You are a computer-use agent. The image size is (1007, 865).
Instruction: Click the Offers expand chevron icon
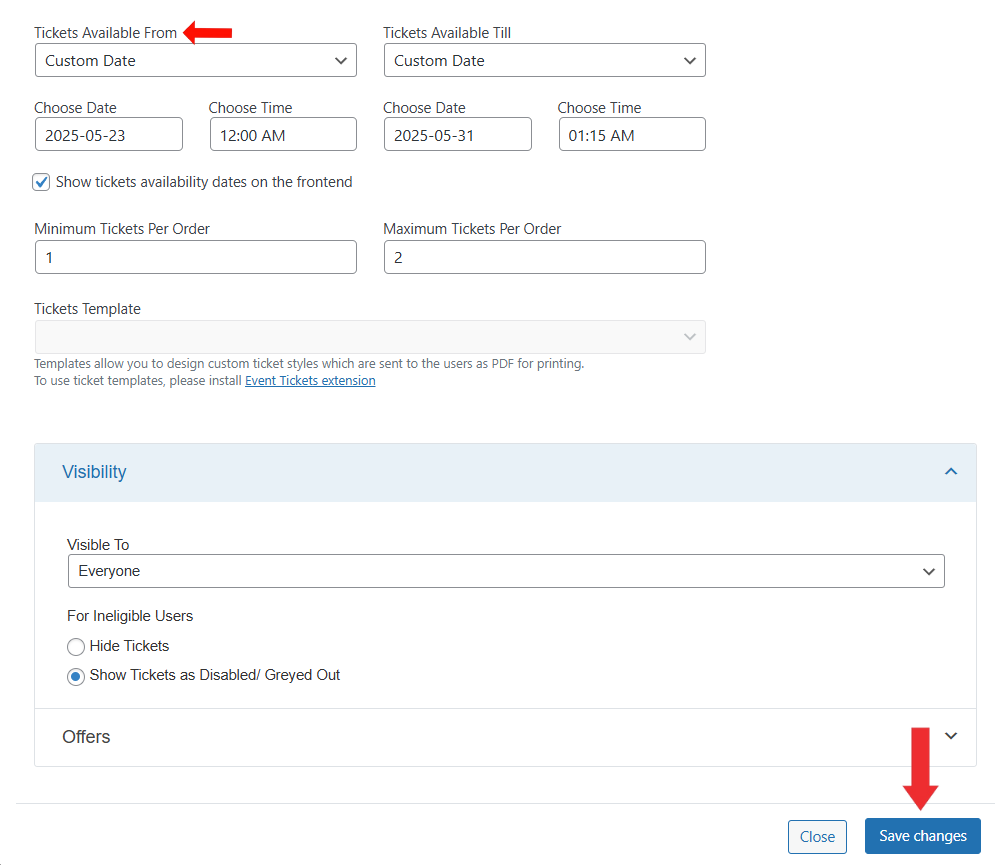[x=951, y=736]
